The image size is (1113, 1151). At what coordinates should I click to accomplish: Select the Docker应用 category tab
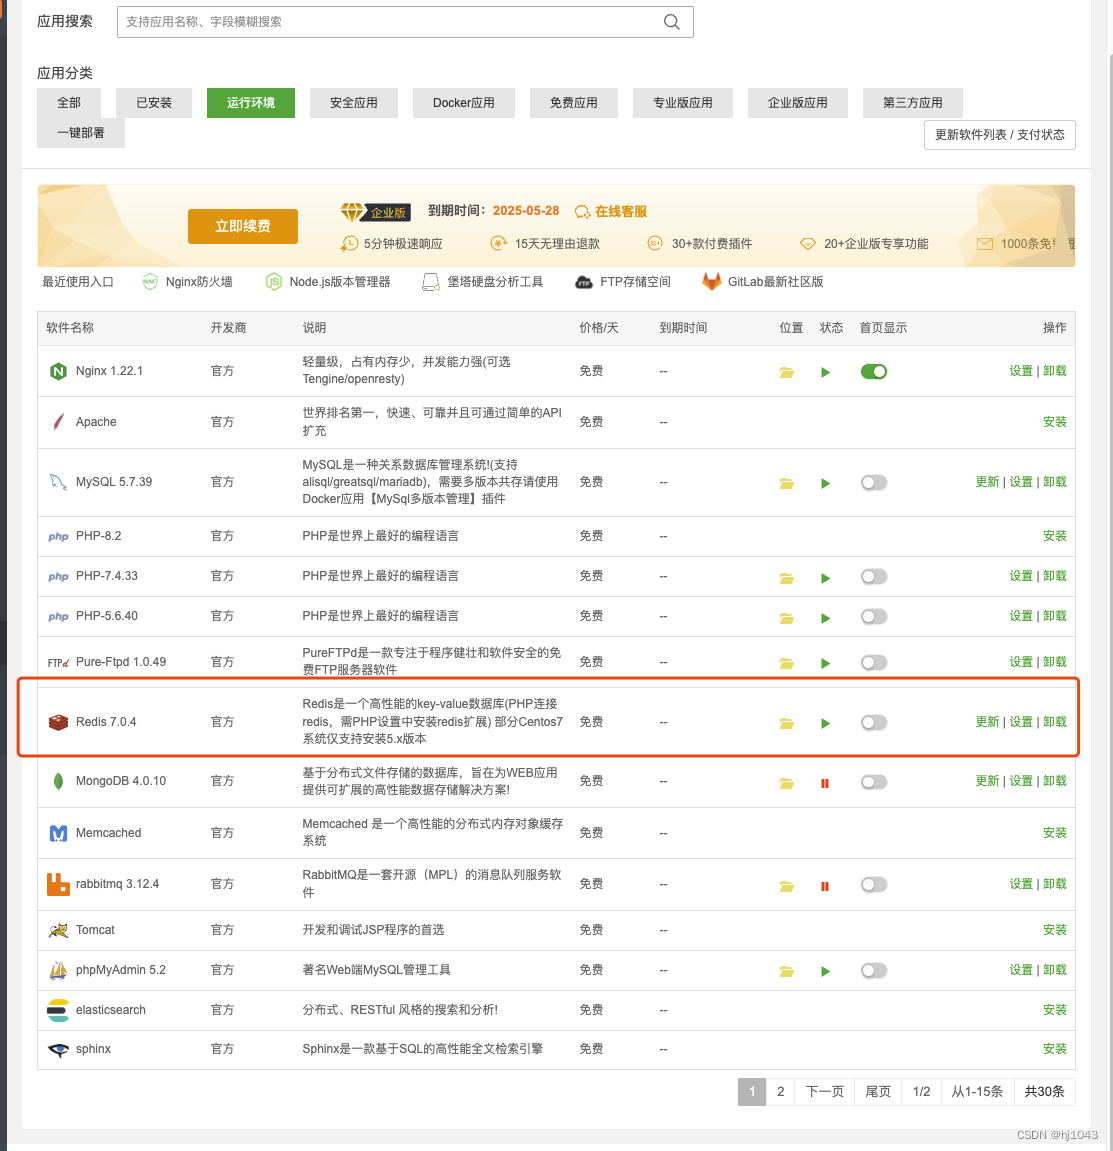click(463, 103)
